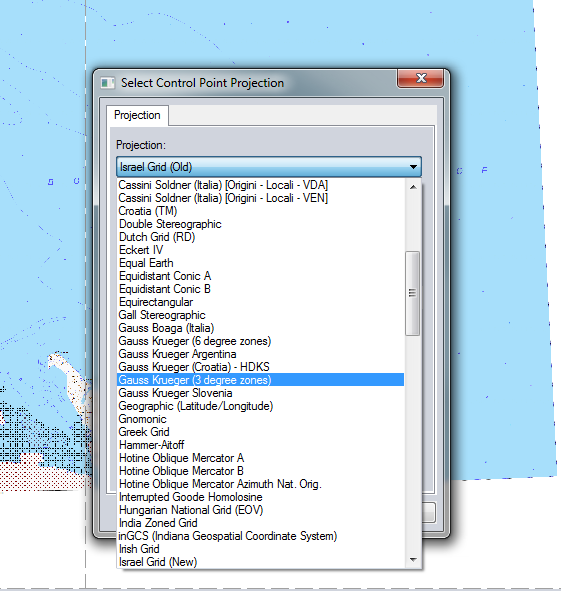
Task: Choose Geographic (Latitude/Longitude) from the list
Action: coord(261,406)
